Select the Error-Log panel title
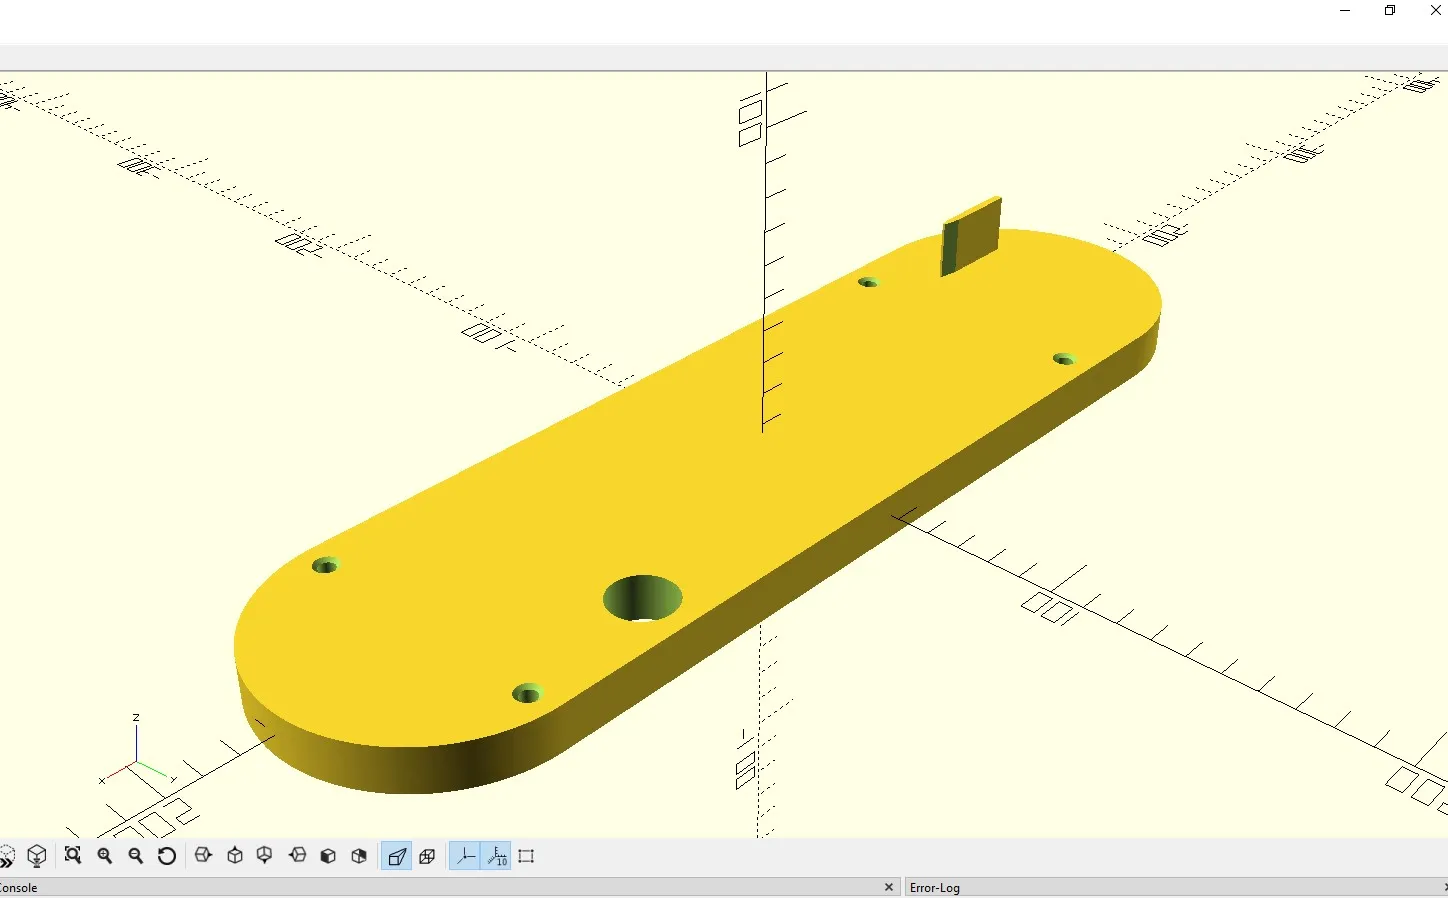Screen dimensions: 1448x898 (x=935, y=887)
